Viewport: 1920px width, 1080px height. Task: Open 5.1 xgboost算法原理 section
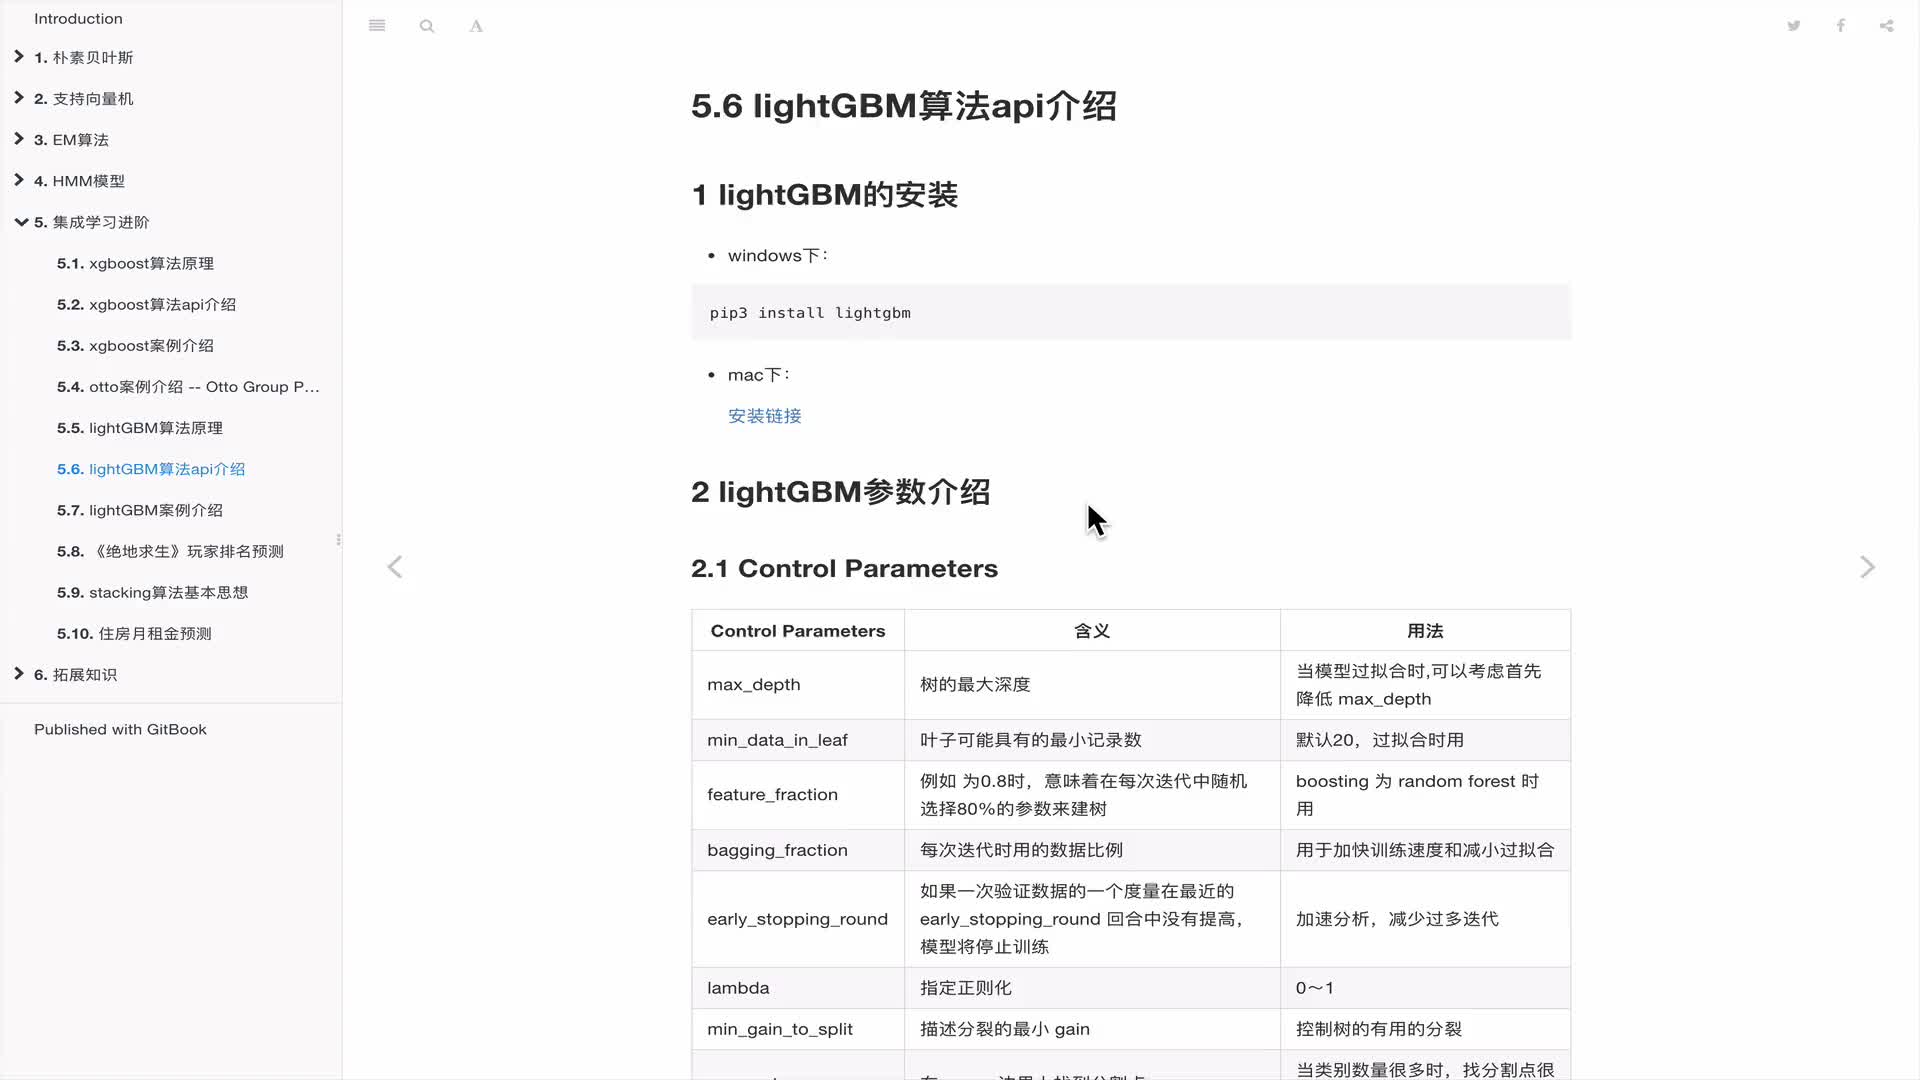point(135,263)
